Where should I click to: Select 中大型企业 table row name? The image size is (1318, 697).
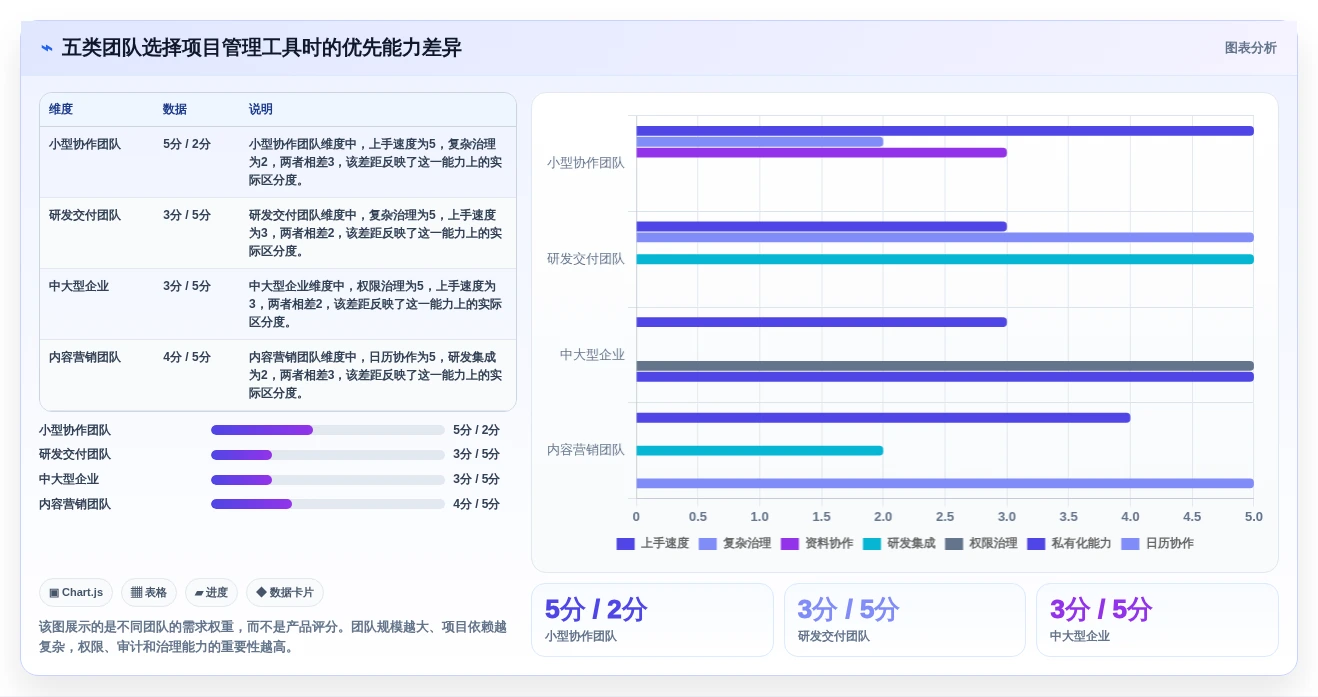[79, 286]
